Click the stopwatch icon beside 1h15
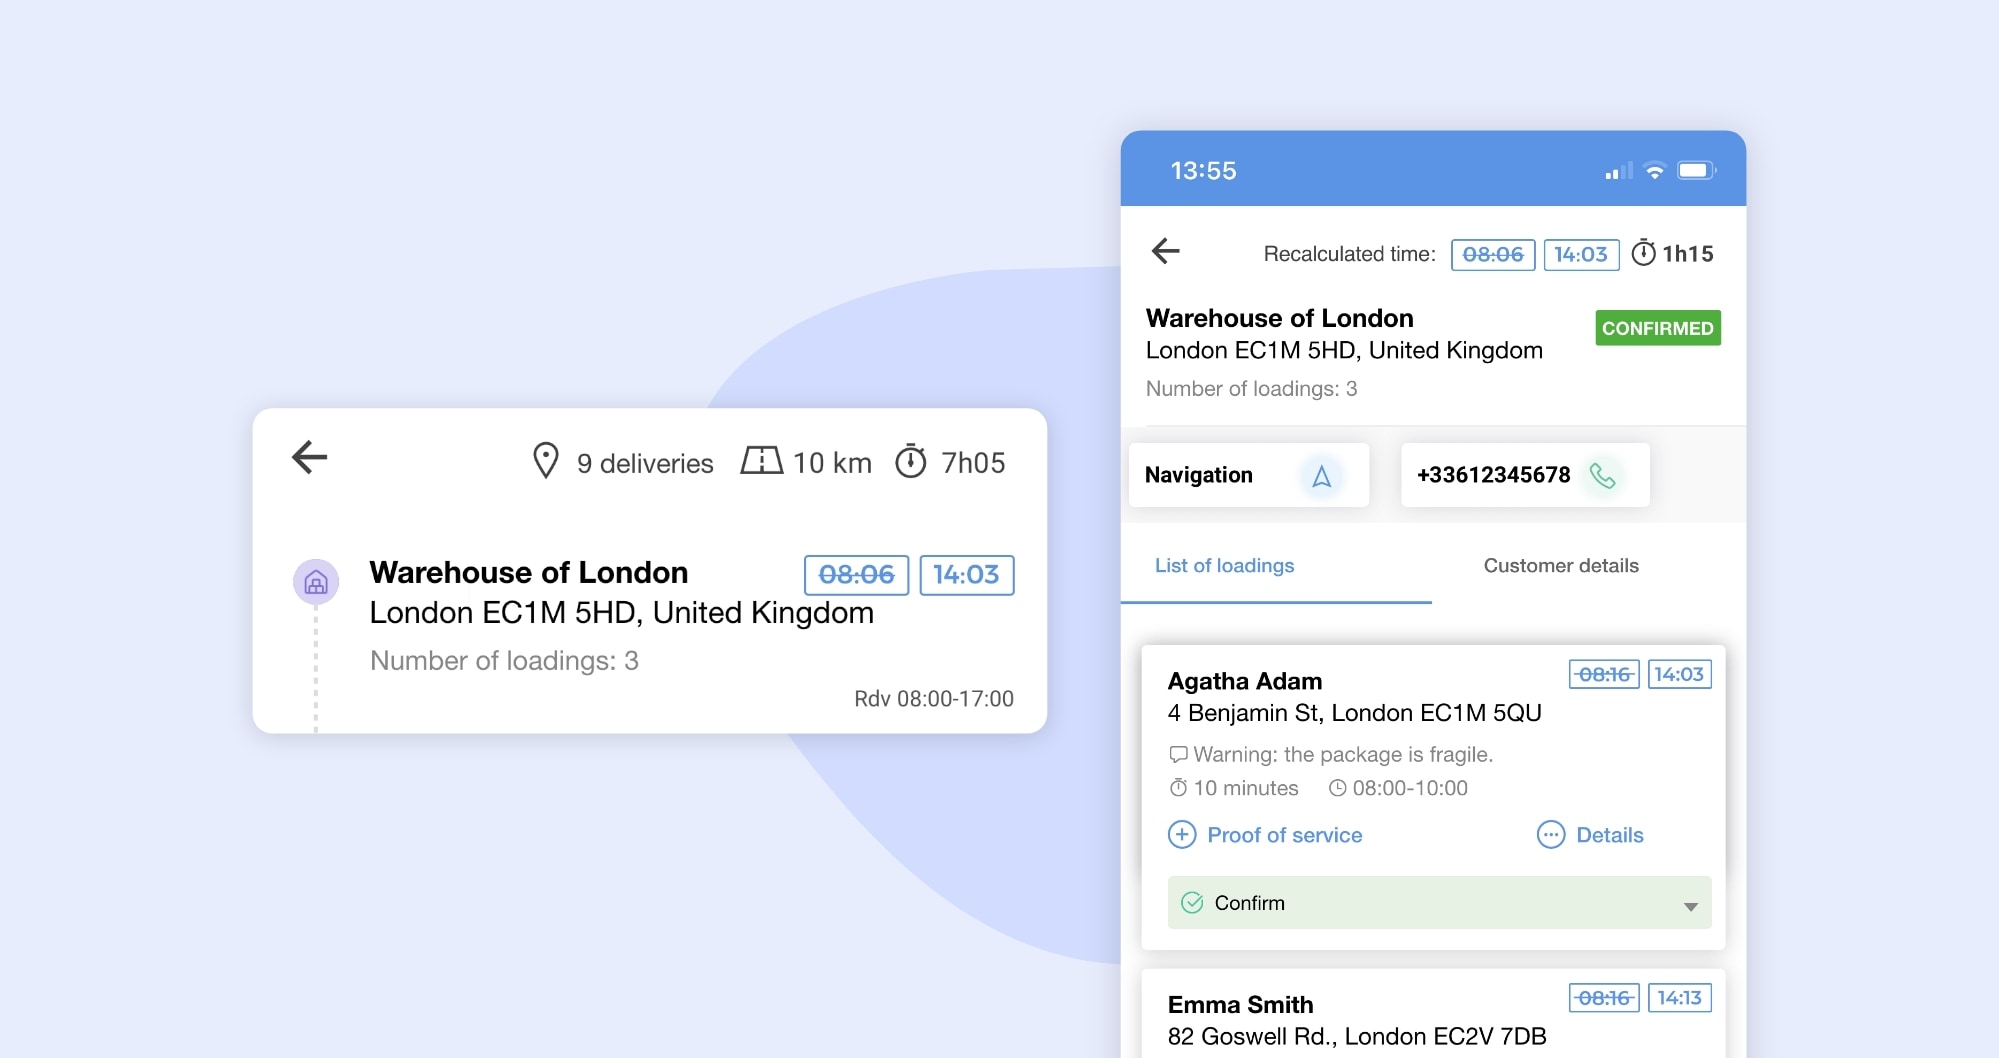The width and height of the screenshot is (1999, 1058). (x=1643, y=253)
